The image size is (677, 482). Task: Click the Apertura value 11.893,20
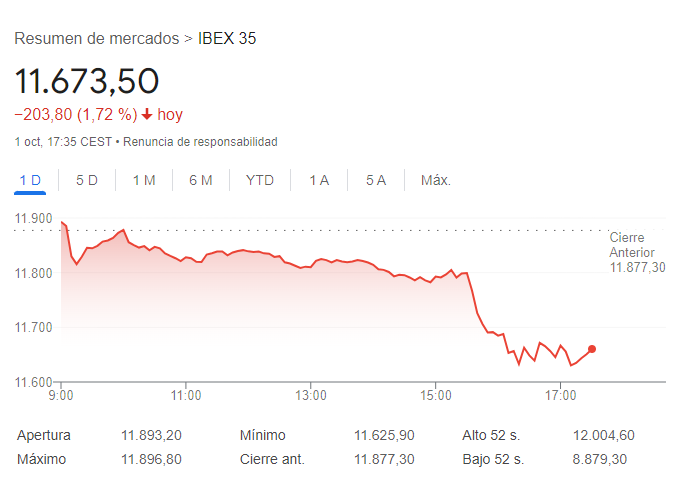151,435
